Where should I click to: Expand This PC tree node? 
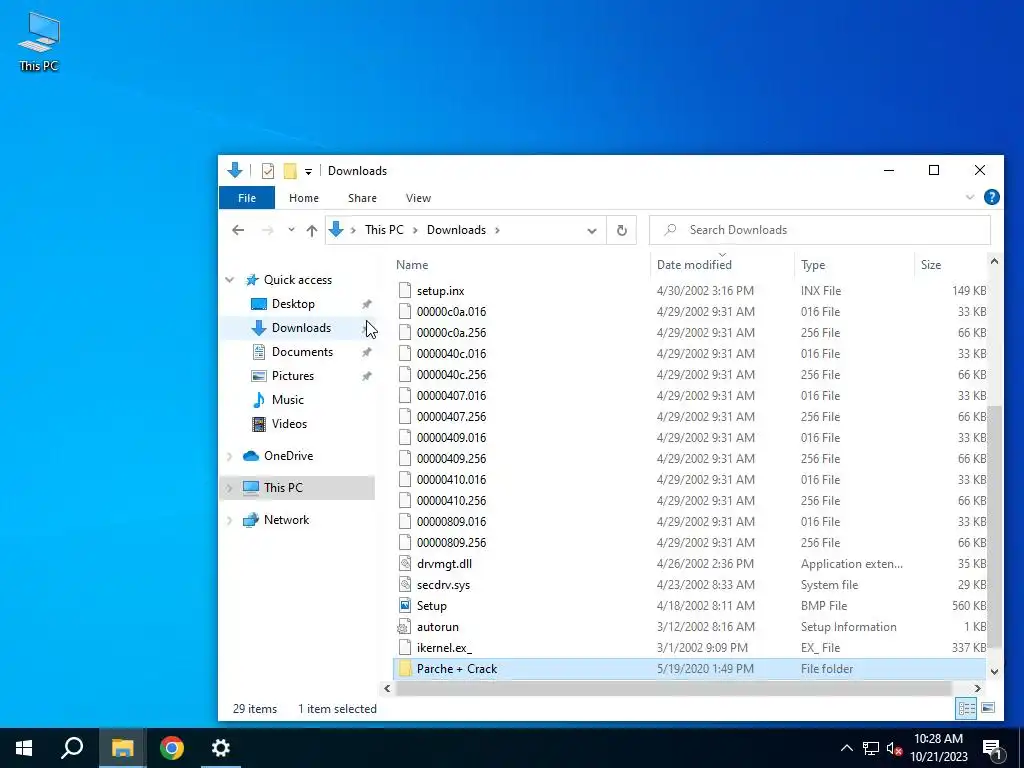point(230,488)
